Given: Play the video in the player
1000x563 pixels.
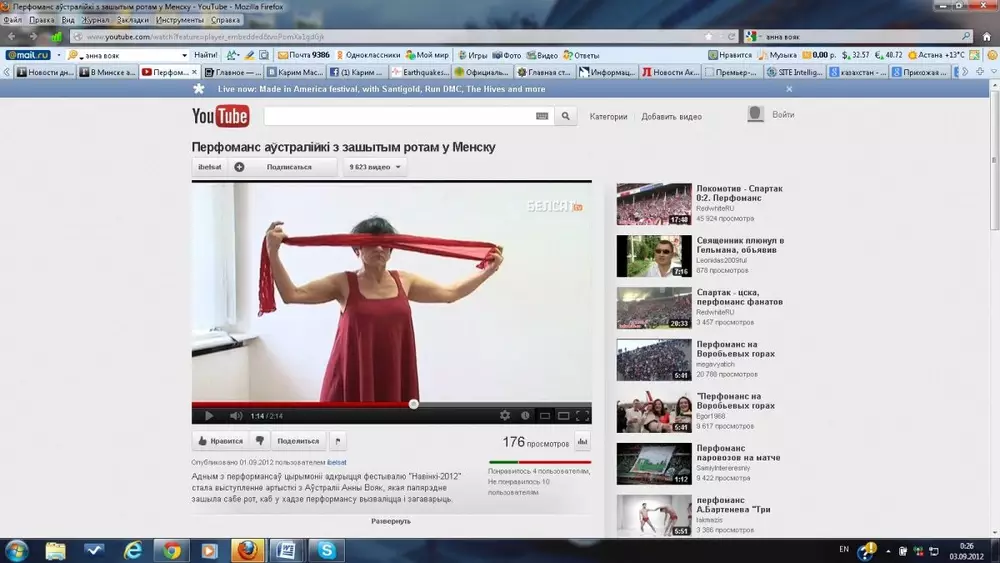Looking at the screenshot, I should coord(209,415).
